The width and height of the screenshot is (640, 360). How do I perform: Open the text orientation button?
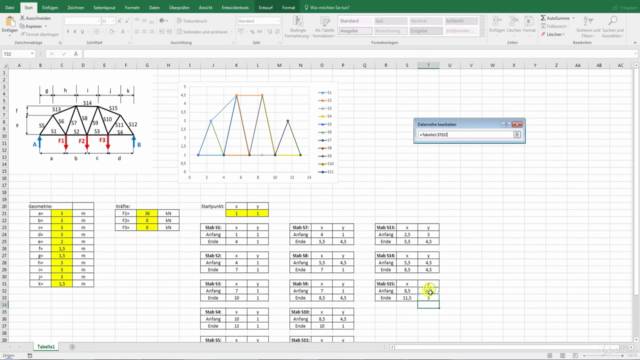[x=163, y=21]
